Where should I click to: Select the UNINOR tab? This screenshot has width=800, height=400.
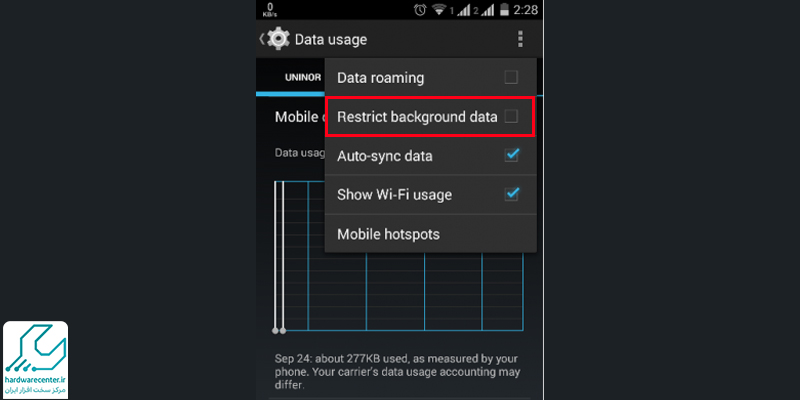(303, 78)
